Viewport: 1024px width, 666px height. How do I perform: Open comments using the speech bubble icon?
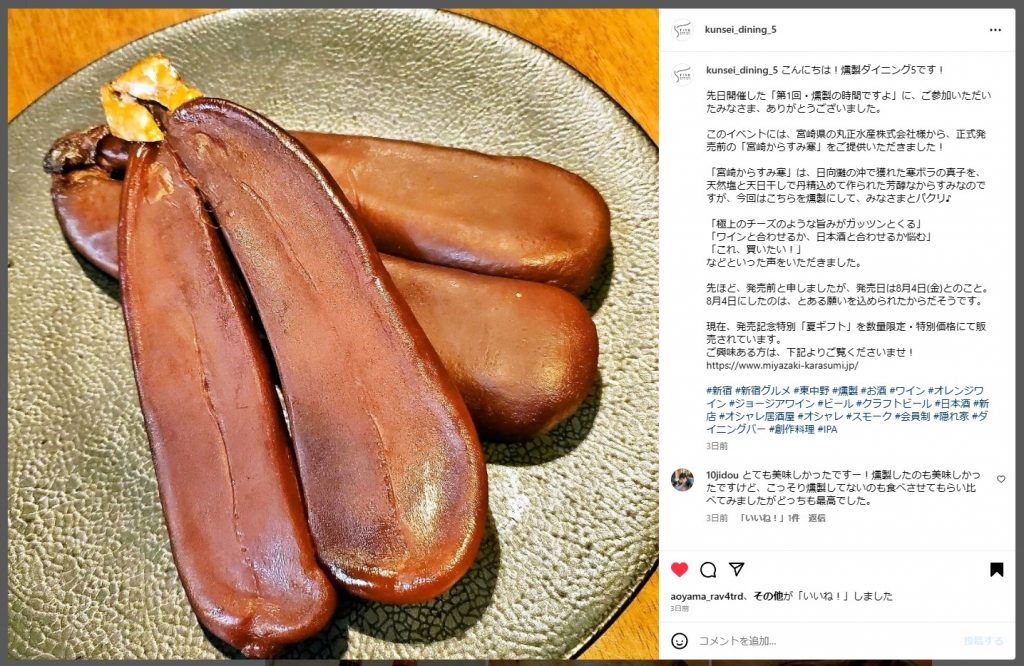[x=708, y=570]
